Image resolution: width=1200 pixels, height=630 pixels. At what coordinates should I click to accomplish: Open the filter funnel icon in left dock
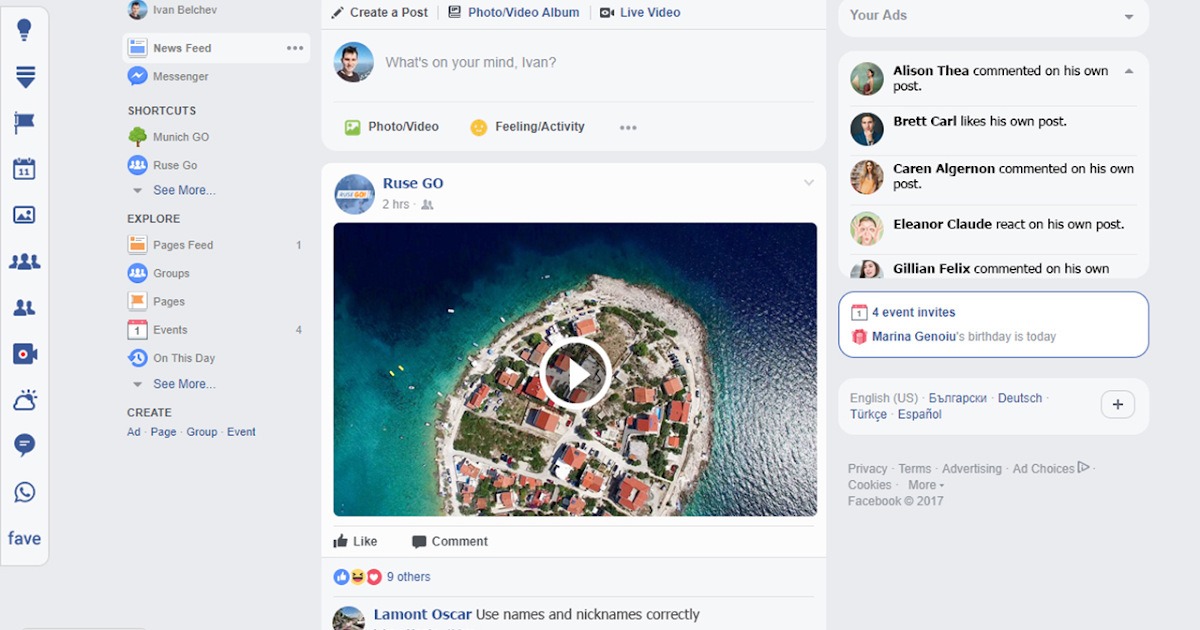(25, 77)
